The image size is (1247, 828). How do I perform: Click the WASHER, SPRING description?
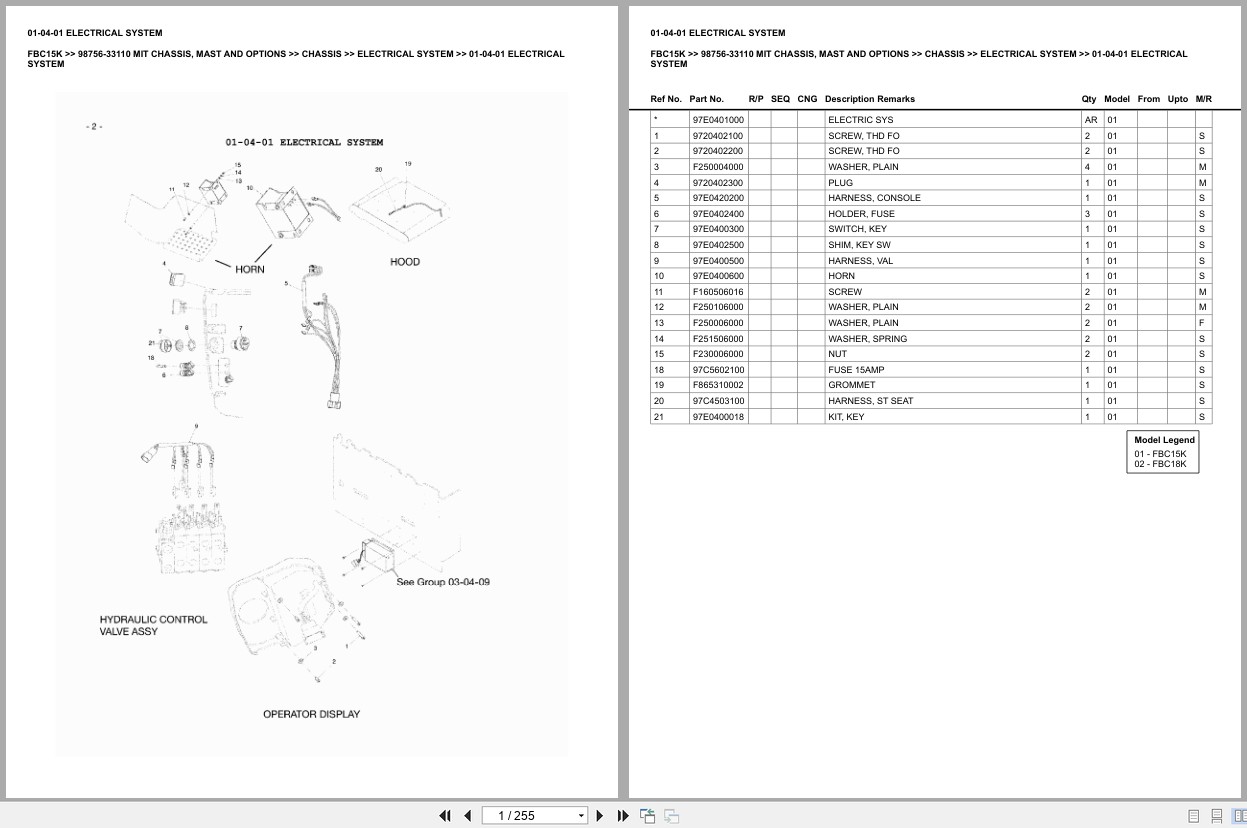click(867, 339)
